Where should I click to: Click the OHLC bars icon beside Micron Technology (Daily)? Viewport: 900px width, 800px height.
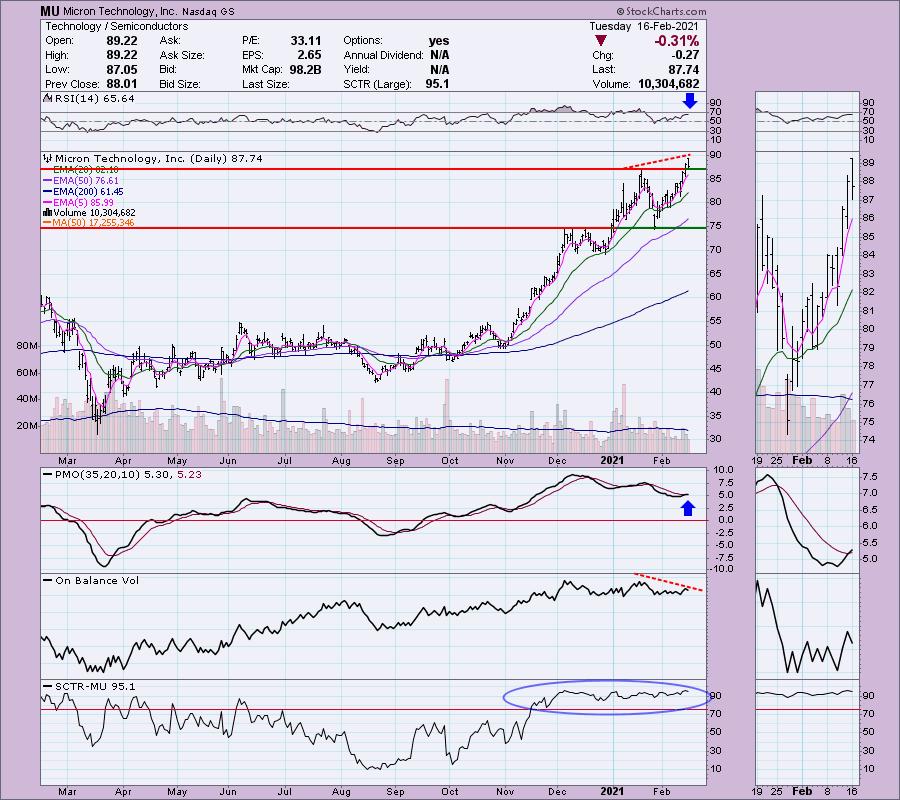tap(48, 158)
